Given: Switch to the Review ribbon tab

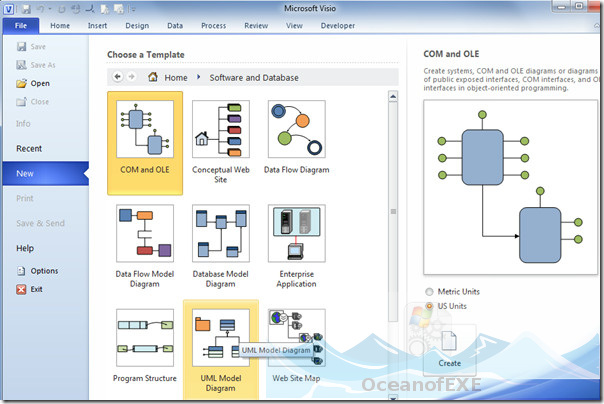Looking at the screenshot, I should tap(256, 26).
